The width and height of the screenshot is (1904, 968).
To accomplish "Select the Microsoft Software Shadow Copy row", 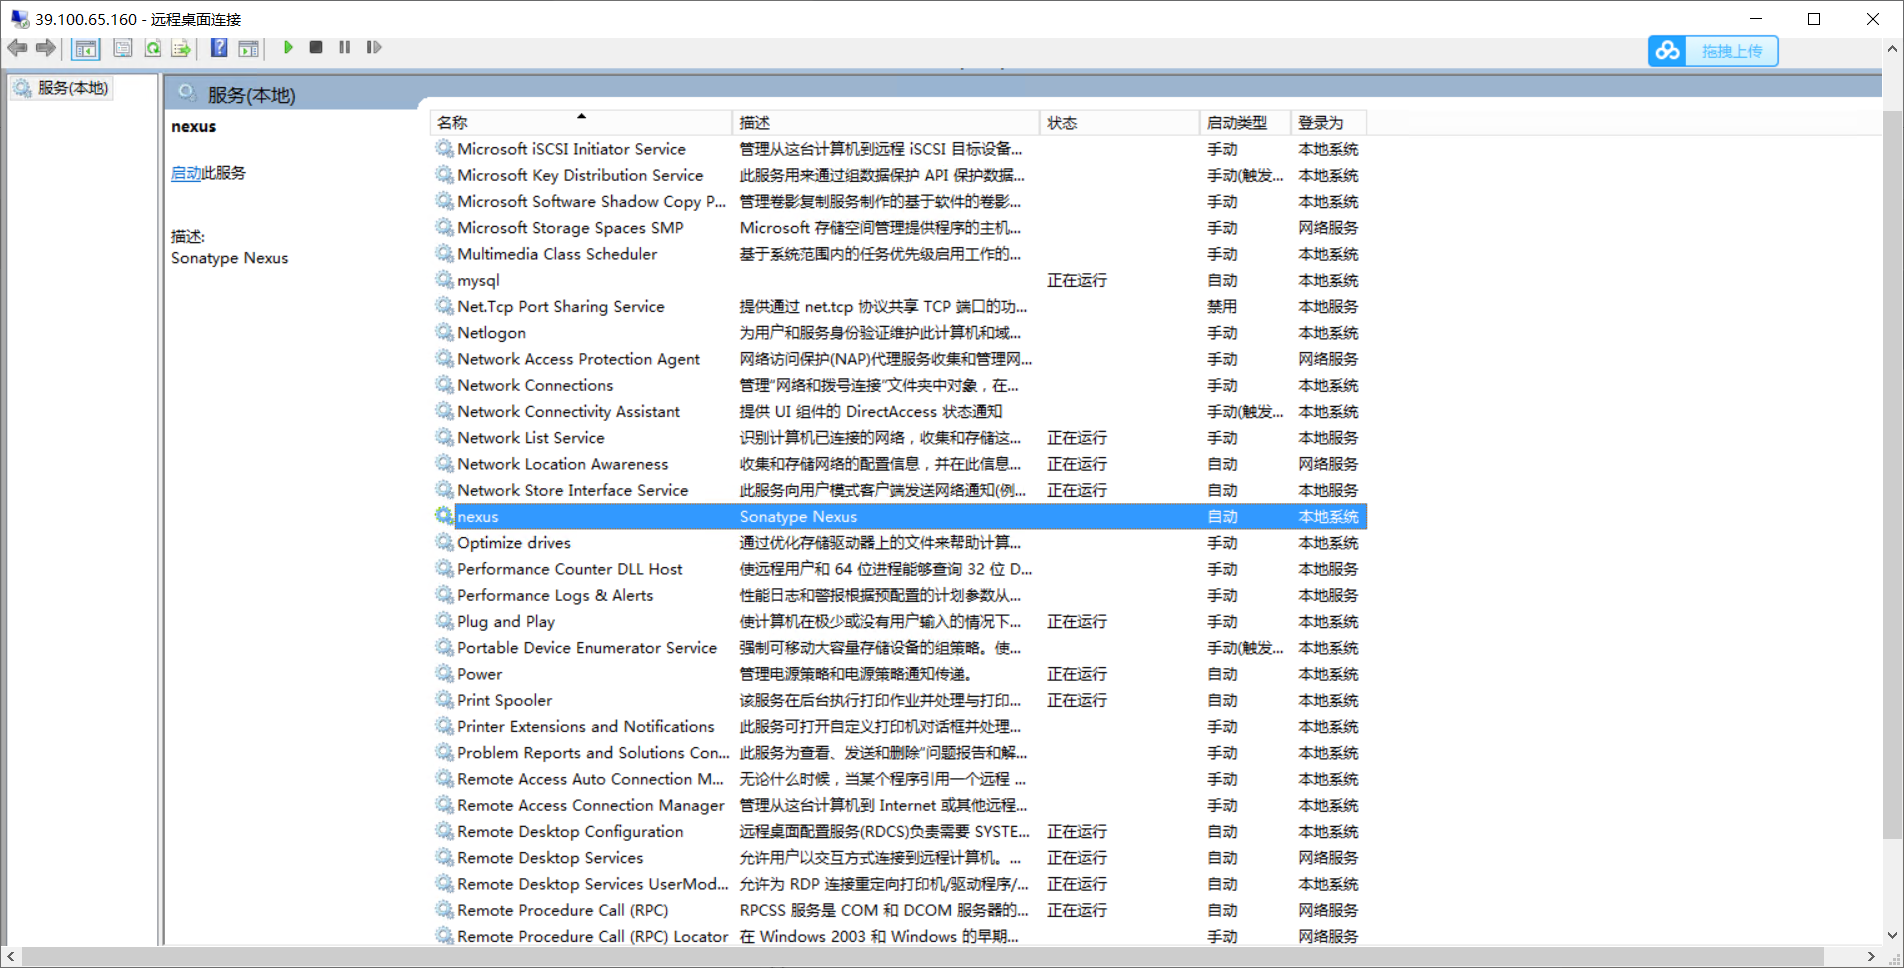I will (898, 201).
